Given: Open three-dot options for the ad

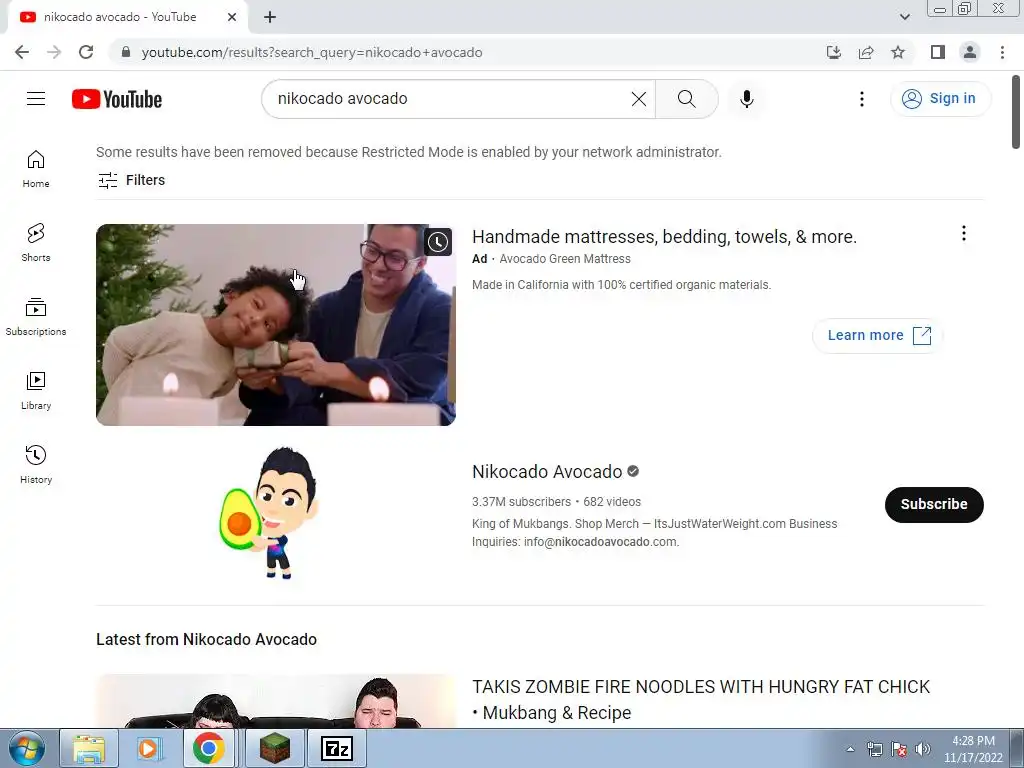Looking at the screenshot, I should pyautogui.click(x=964, y=233).
